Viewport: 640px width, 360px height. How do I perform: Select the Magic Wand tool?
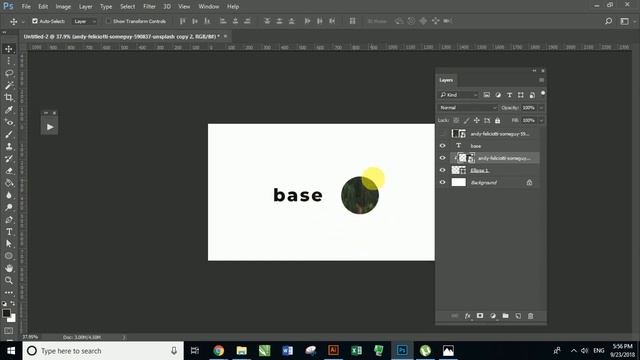[9, 85]
